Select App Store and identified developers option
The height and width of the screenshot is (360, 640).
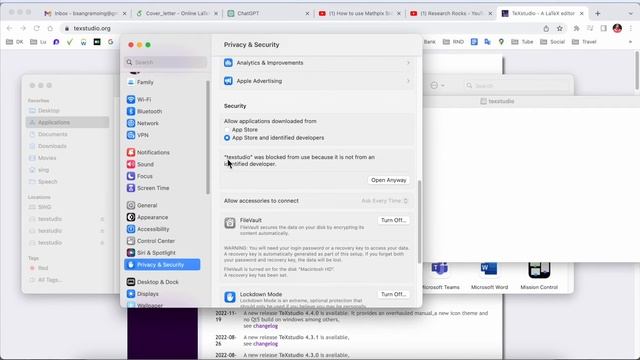[x=227, y=138]
